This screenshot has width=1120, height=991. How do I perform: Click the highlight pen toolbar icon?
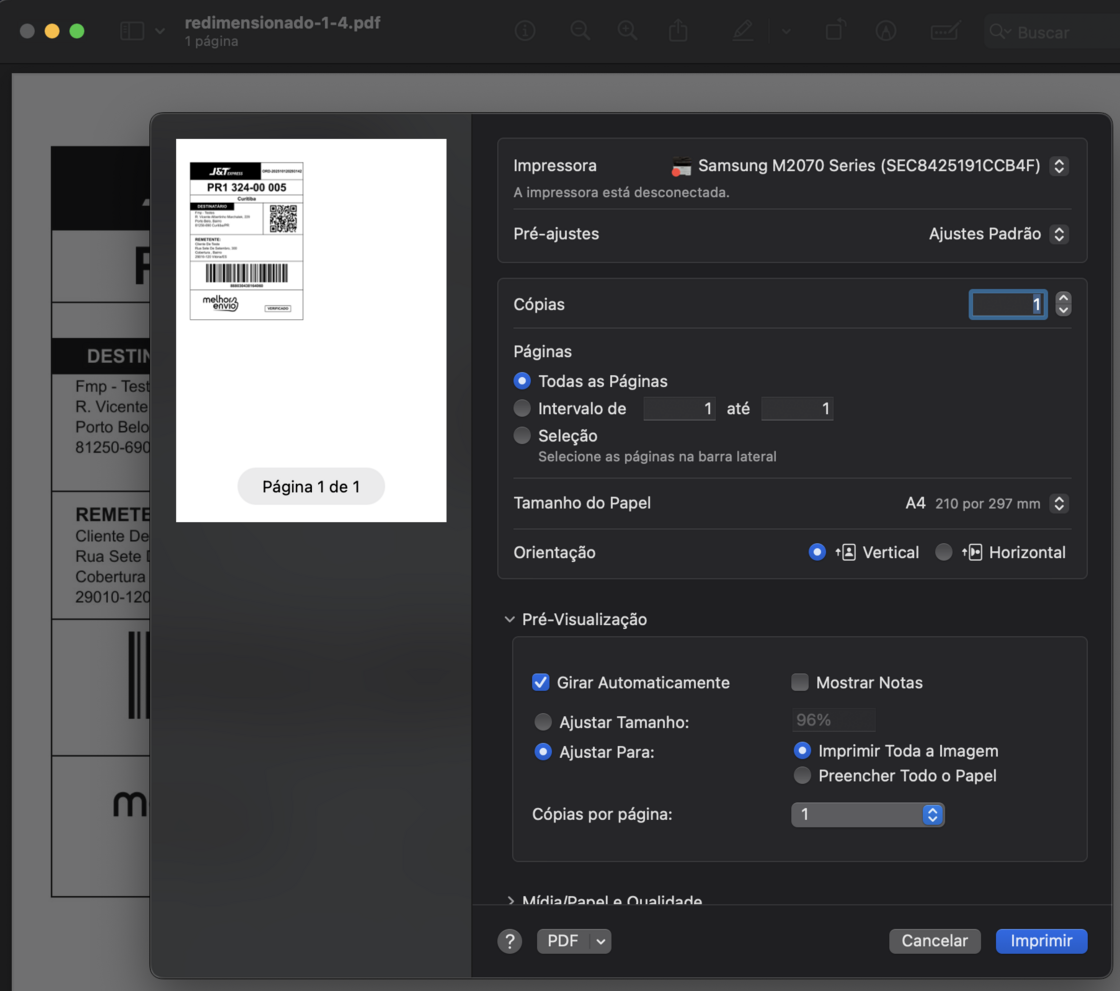(742, 31)
